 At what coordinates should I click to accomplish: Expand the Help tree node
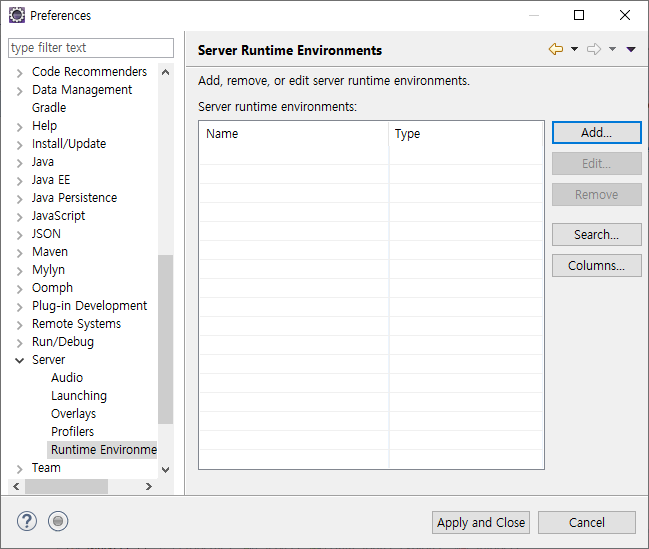[19, 127]
